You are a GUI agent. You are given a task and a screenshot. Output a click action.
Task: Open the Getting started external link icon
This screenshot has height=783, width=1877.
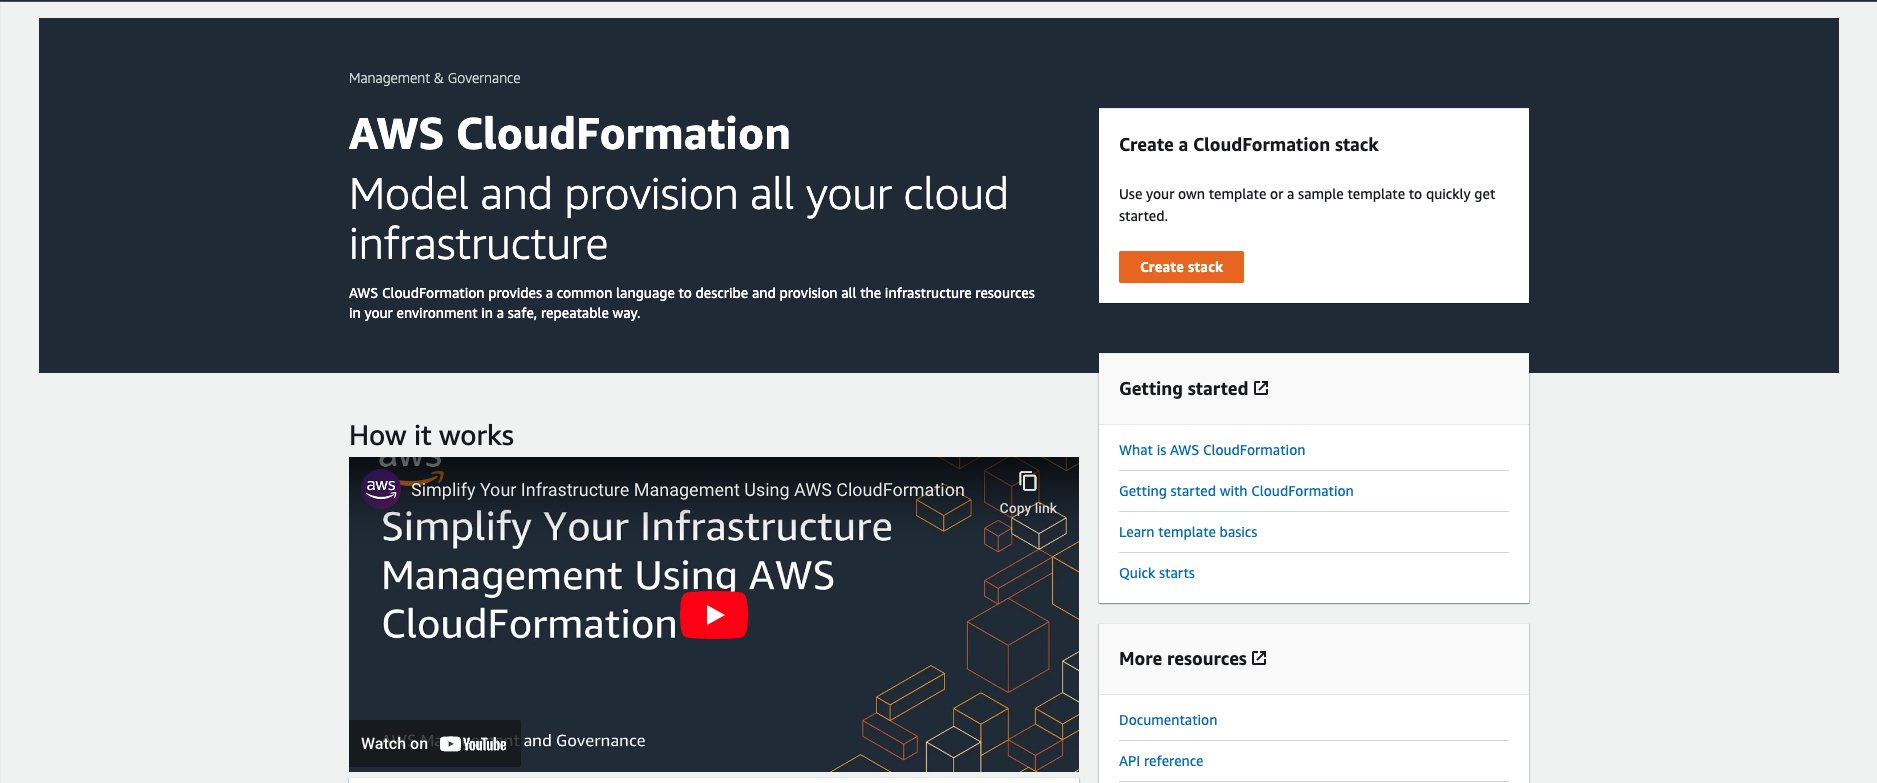click(x=1261, y=388)
